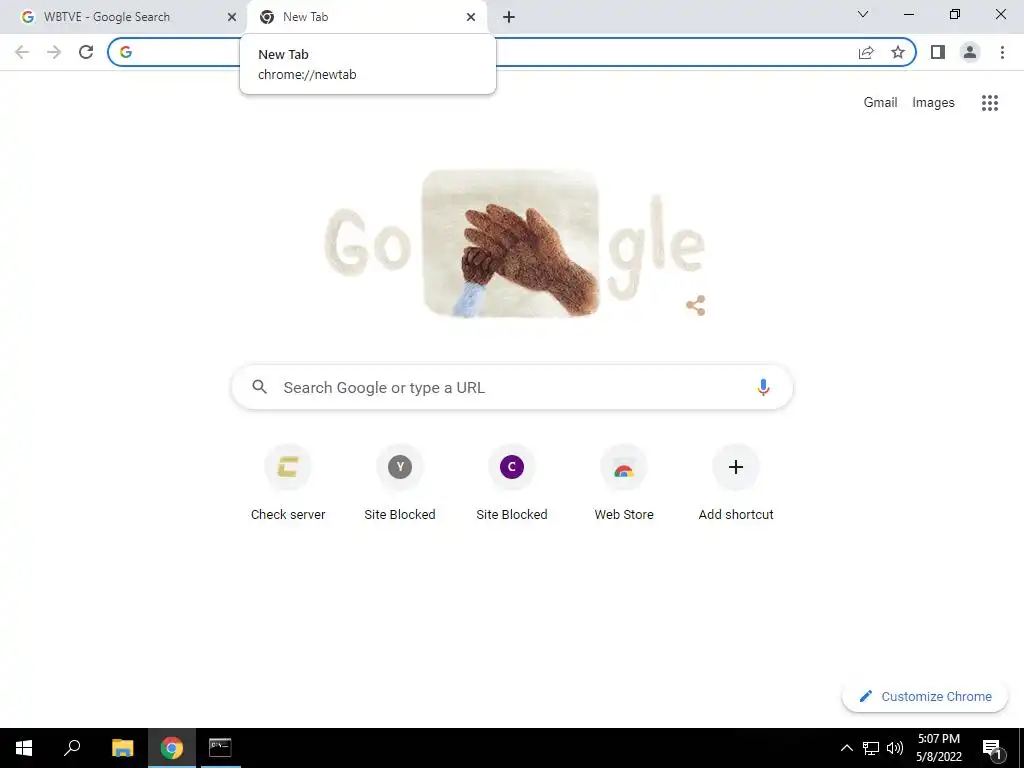Open Windows taskbar search
This screenshot has width=1024, height=768.
(x=72, y=748)
